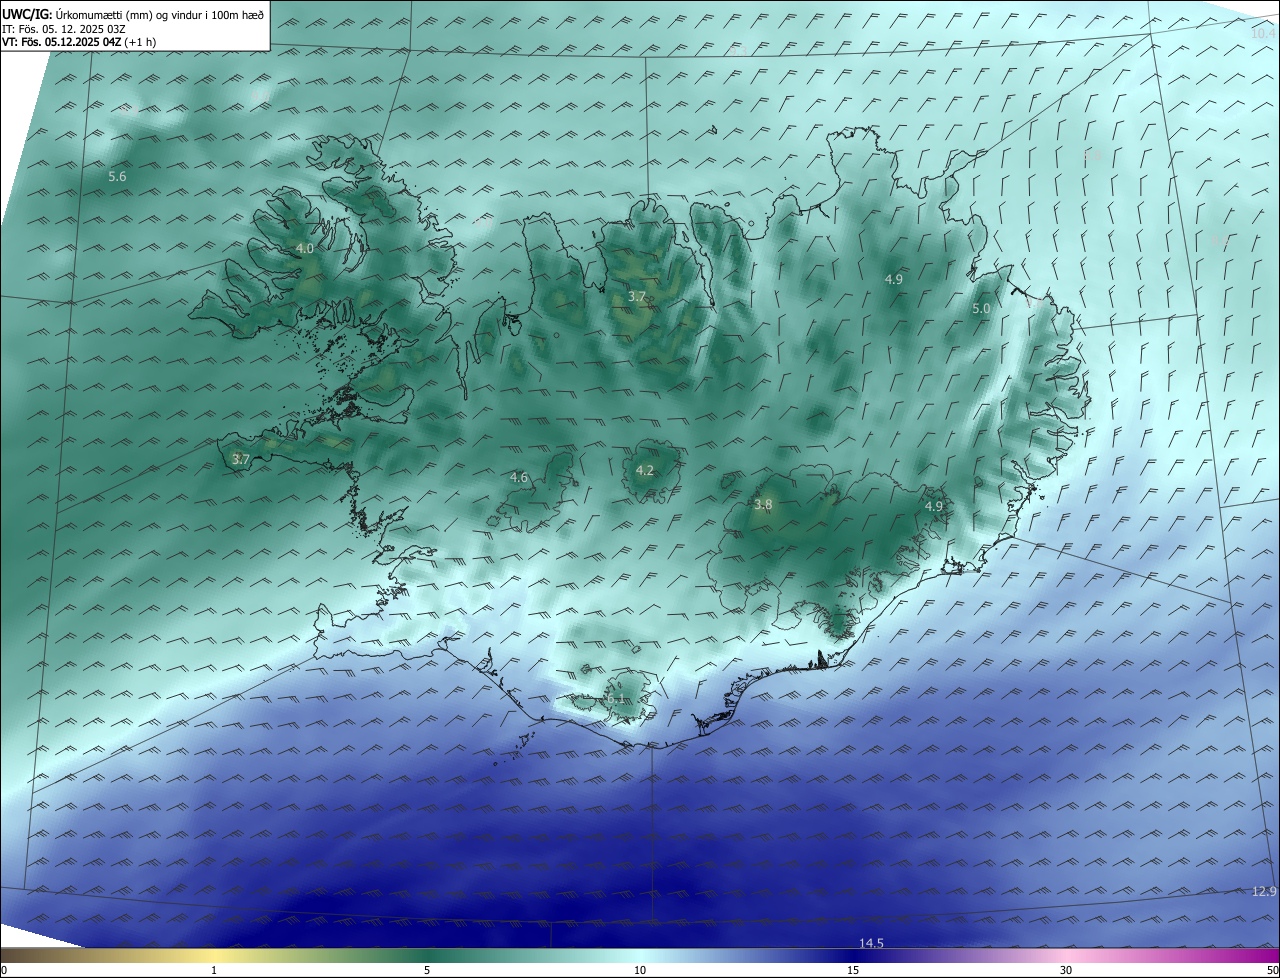Click the 4.2 value label on the map

645,471
